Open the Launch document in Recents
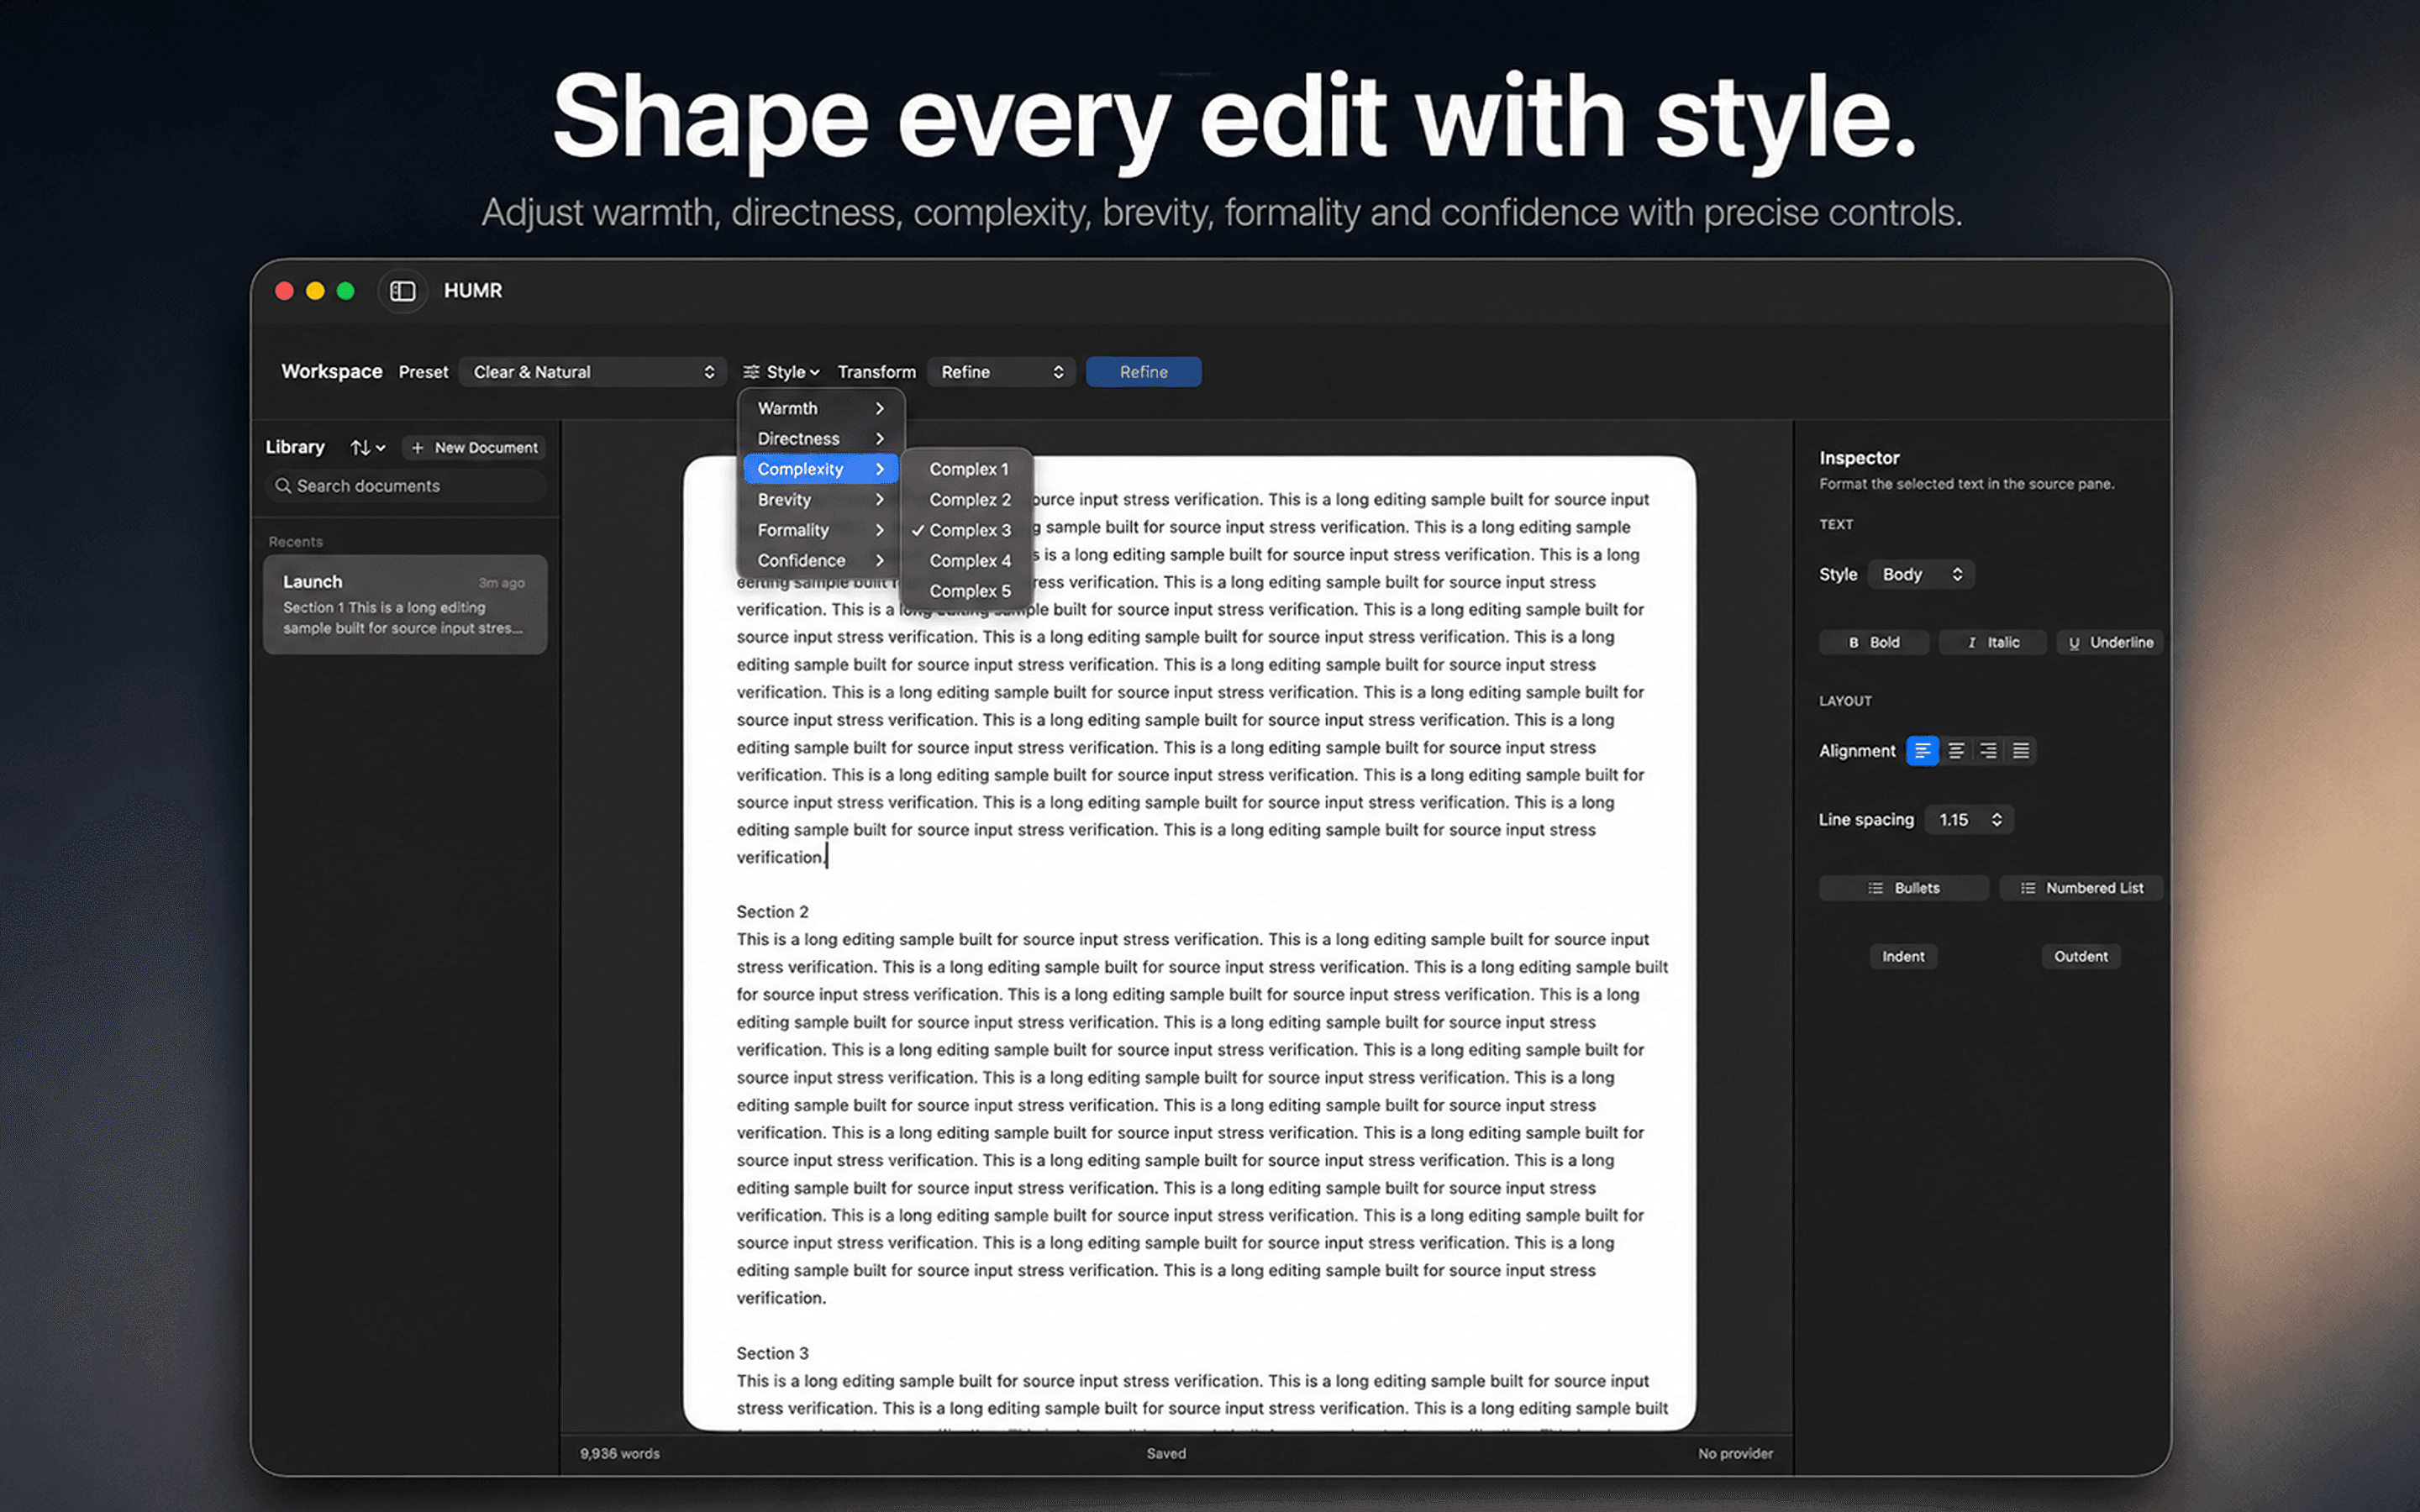2420x1512 pixels. pyautogui.click(x=405, y=605)
